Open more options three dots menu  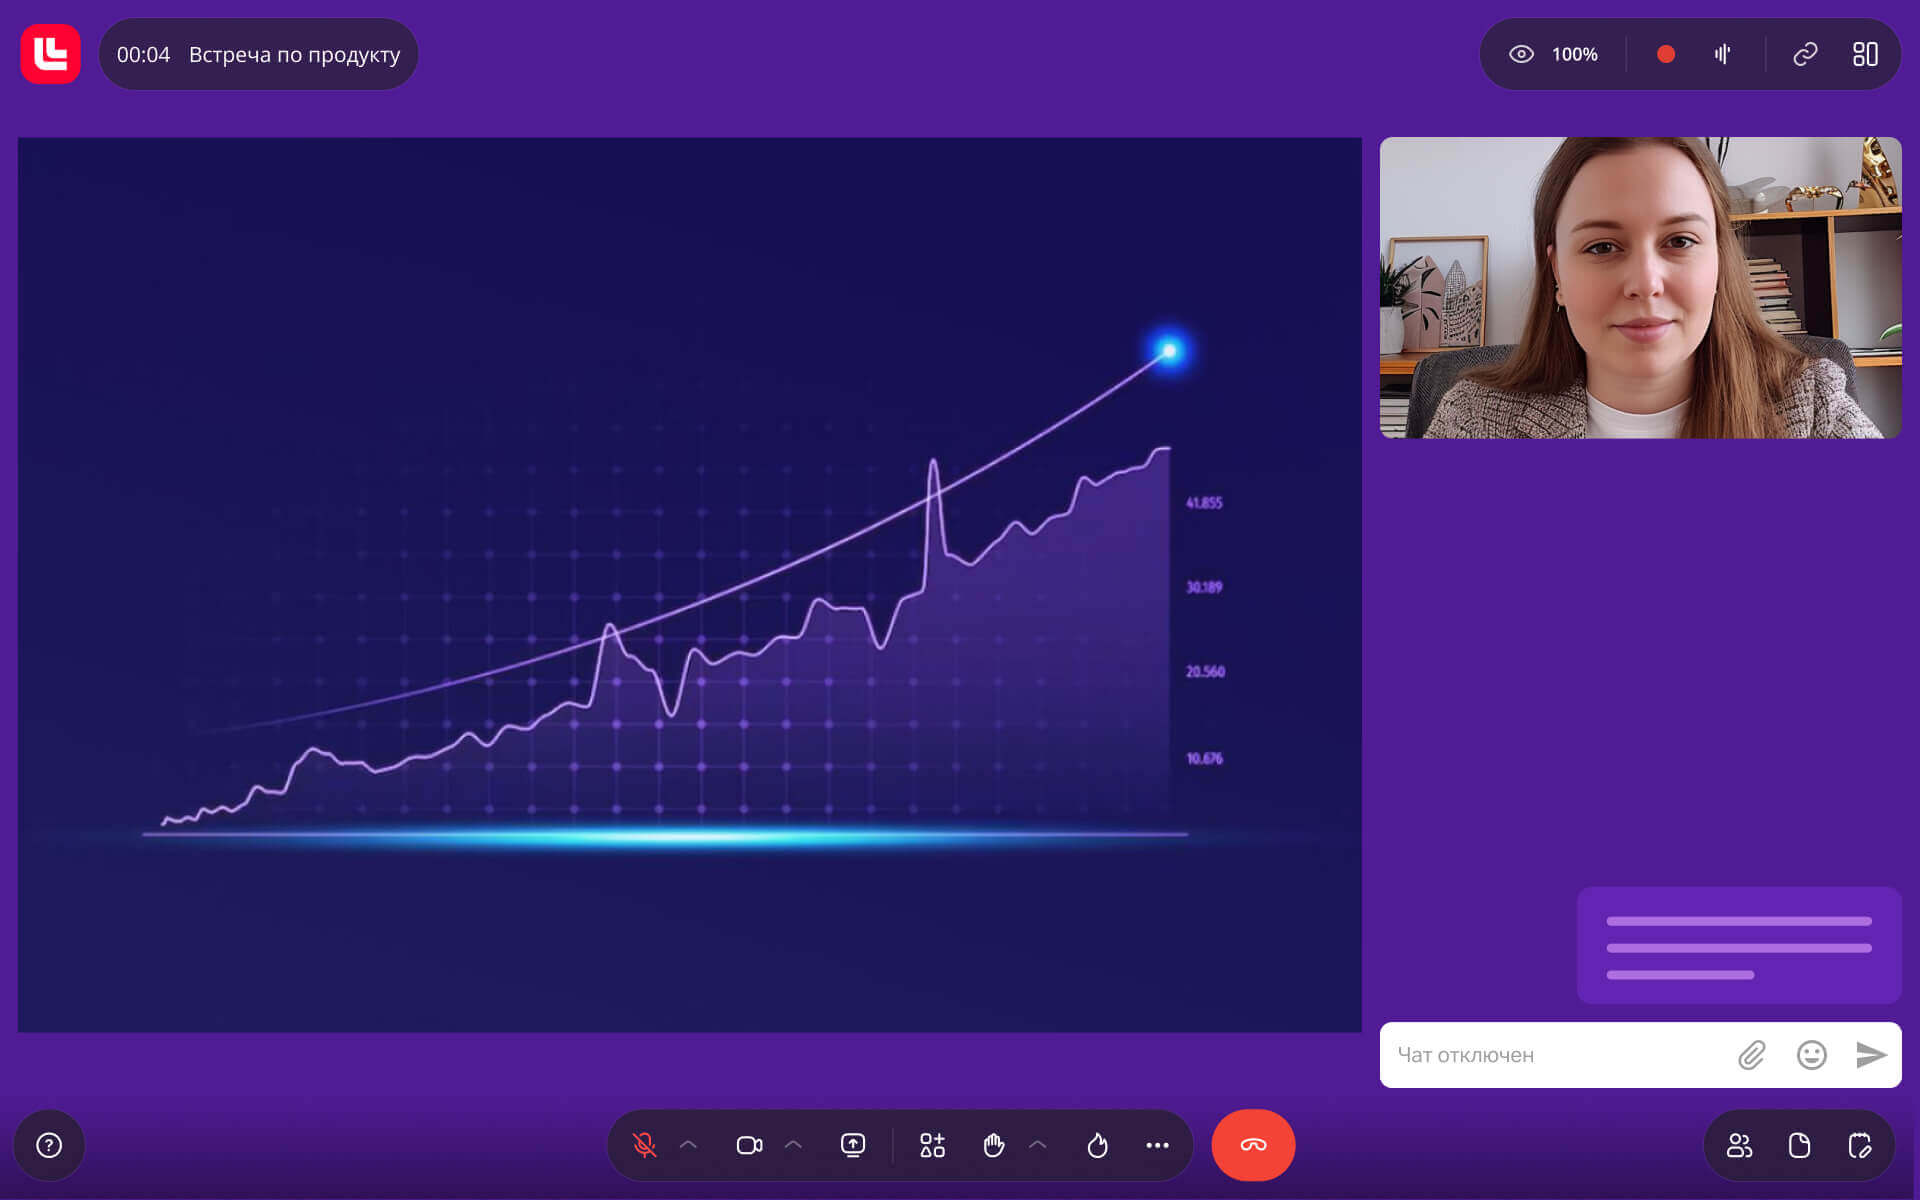click(x=1157, y=1145)
